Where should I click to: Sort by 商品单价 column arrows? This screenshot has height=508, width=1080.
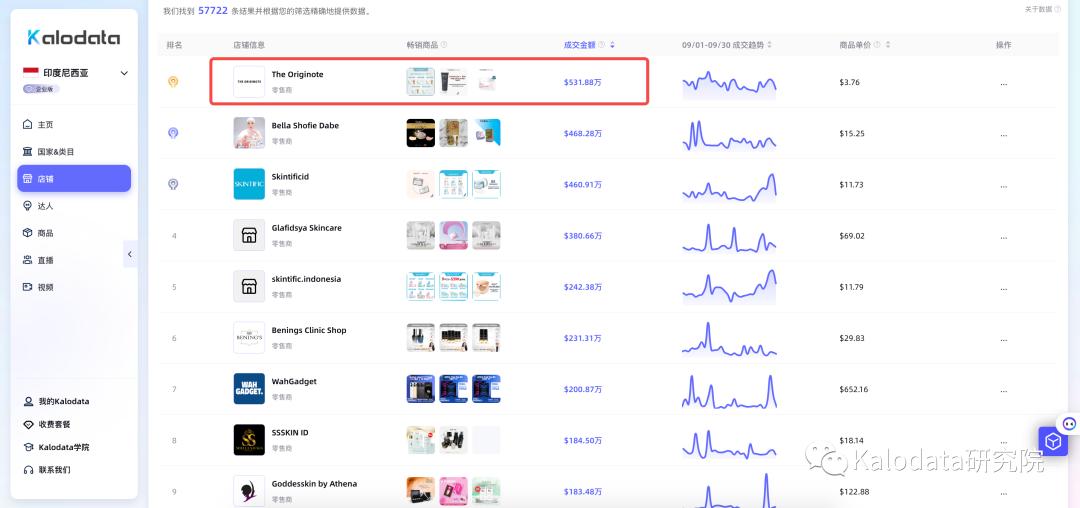pyautogui.click(x=888, y=45)
